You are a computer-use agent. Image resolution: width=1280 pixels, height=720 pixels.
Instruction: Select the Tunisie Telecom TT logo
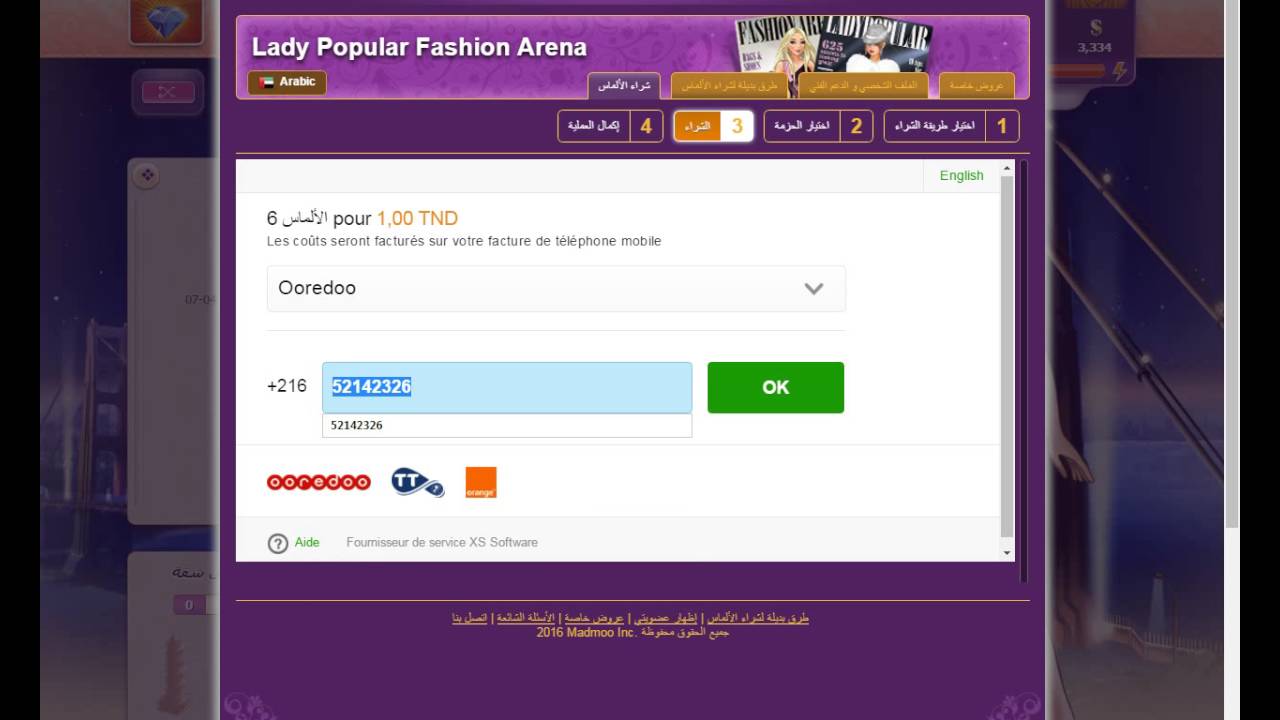417,482
